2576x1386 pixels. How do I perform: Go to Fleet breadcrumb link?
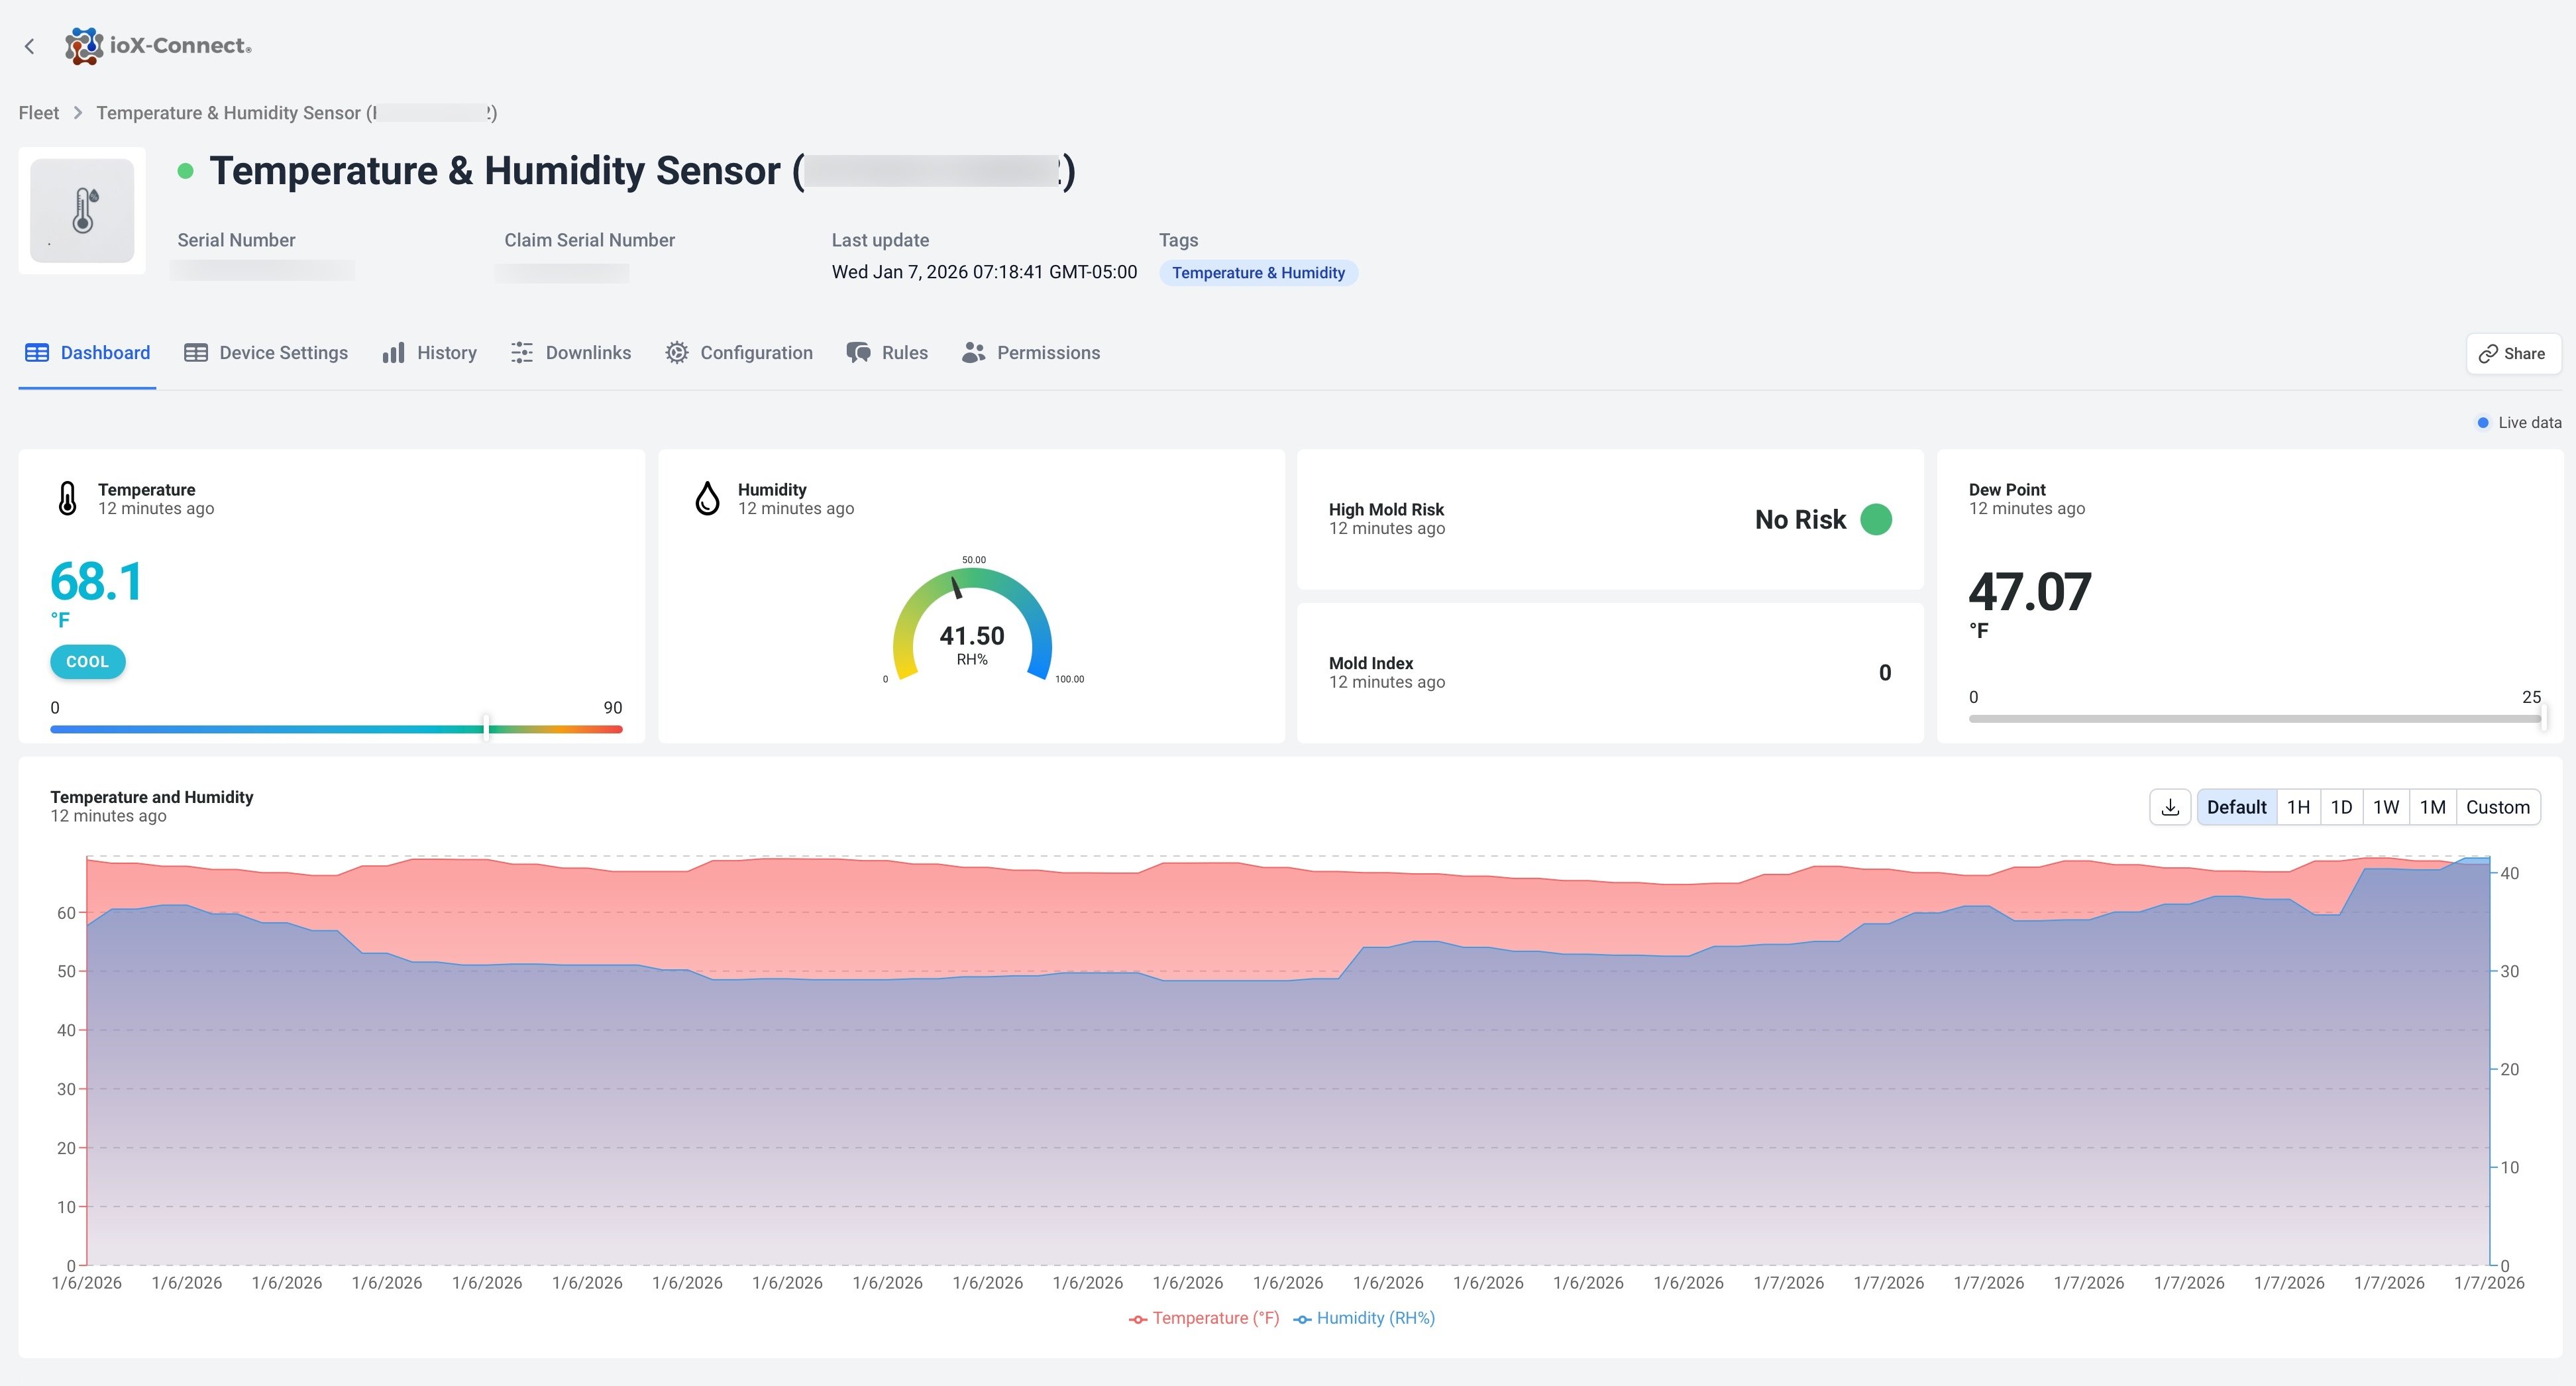39,113
